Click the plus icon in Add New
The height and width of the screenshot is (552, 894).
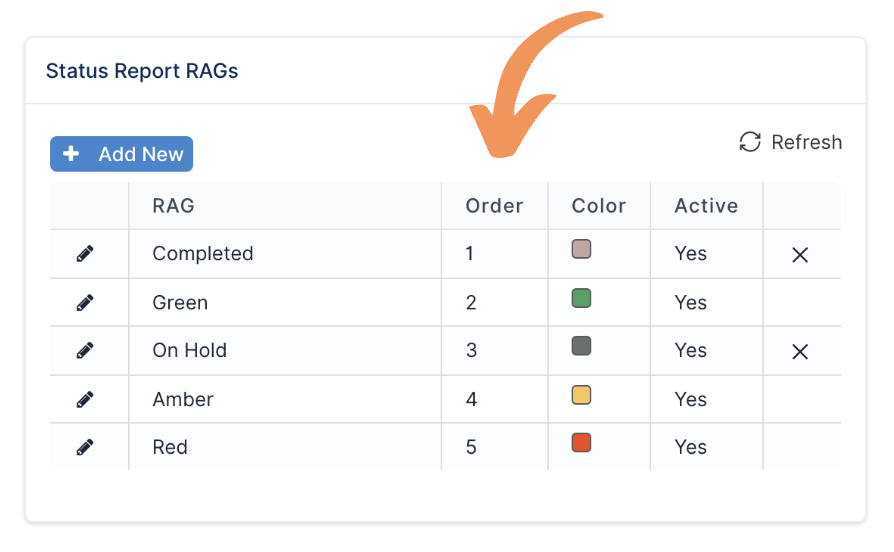71,153
